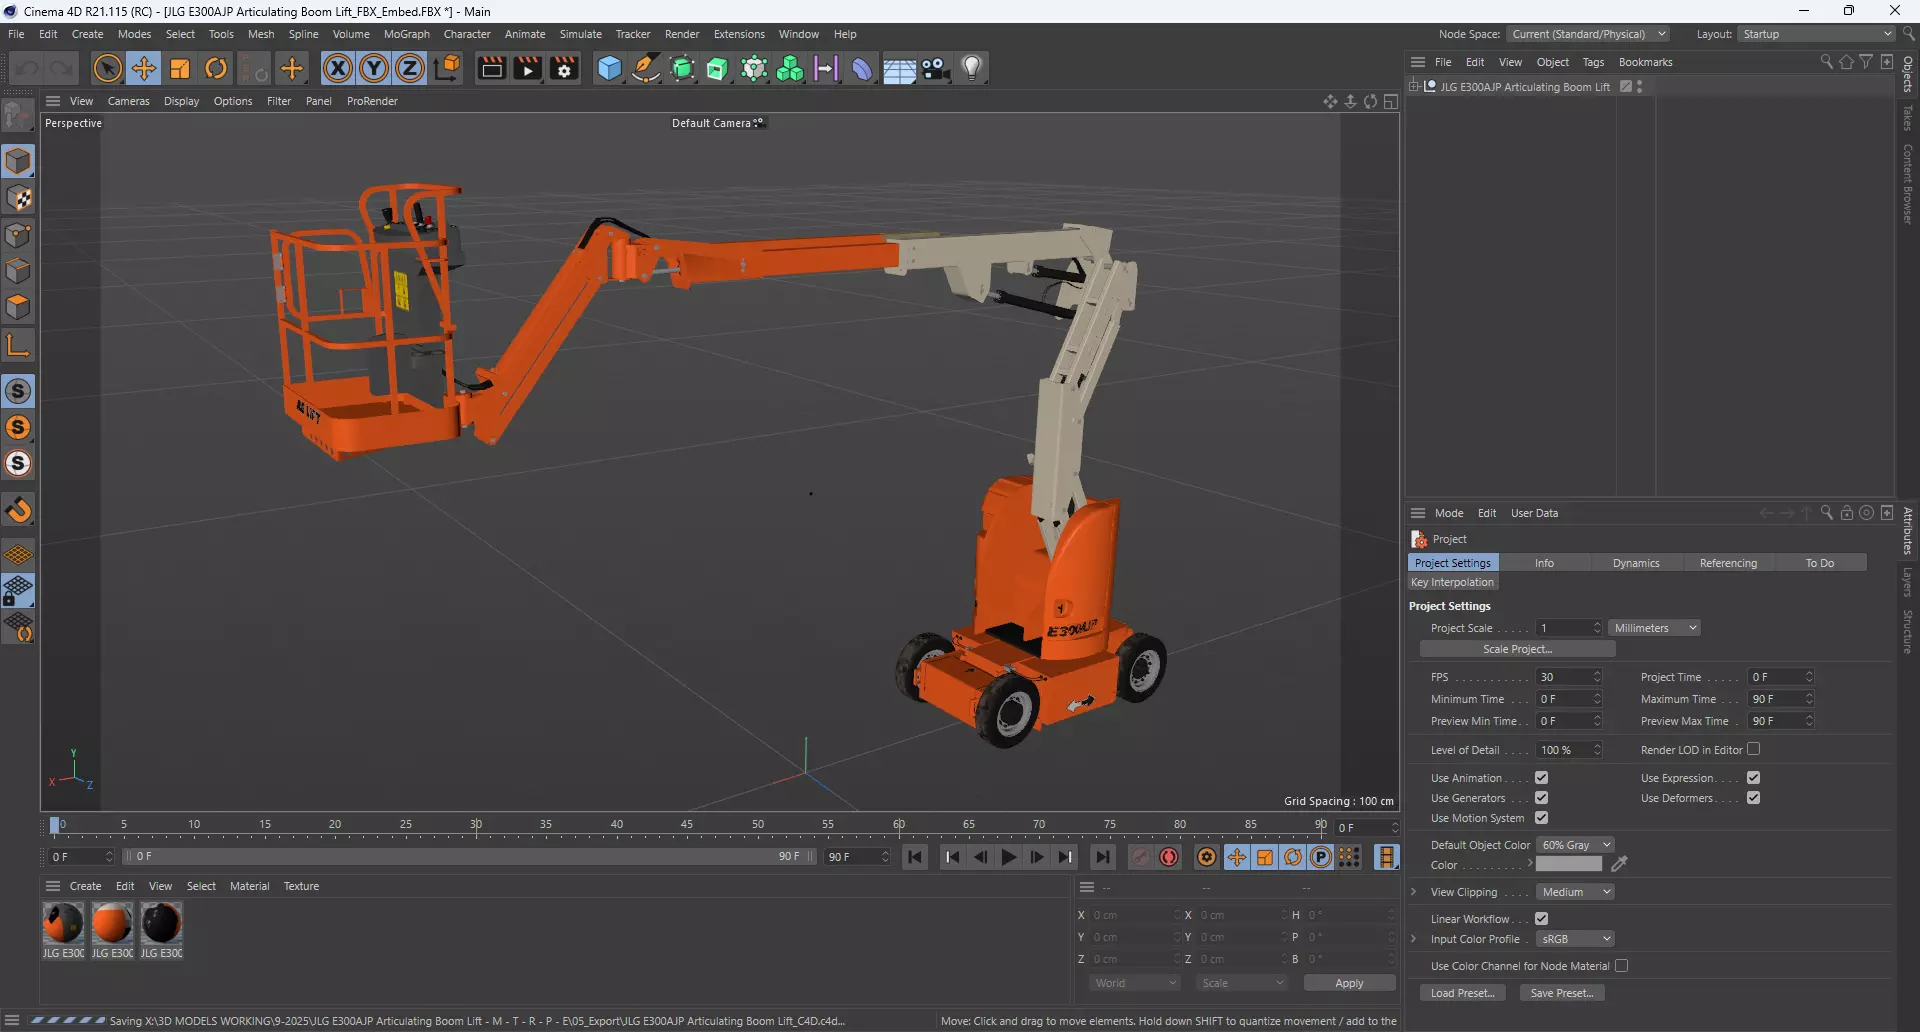Switch to the Dynamics tab
Screen dimensions: 1920x1032
pyautogui.click(x=1636, y=563)
